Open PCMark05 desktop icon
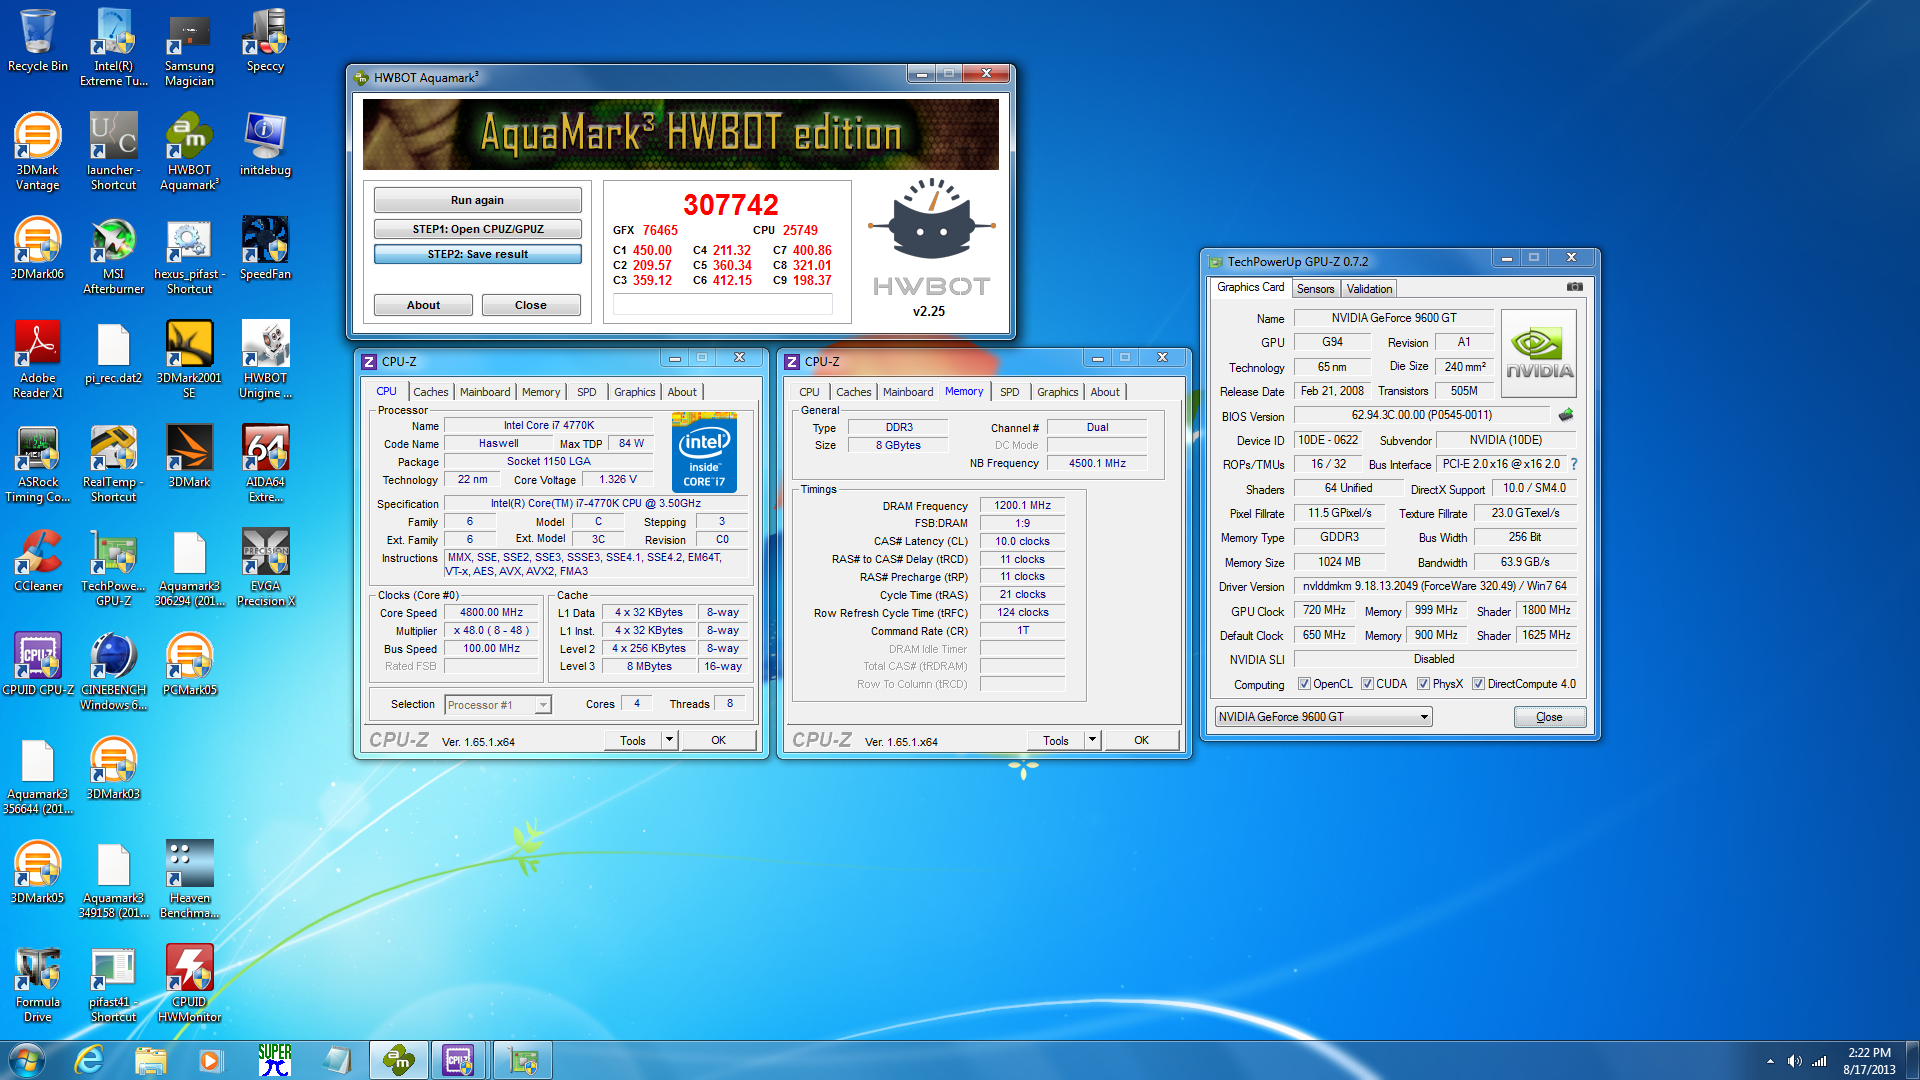Viewport: 1920px width, 1080px height. 190,664
